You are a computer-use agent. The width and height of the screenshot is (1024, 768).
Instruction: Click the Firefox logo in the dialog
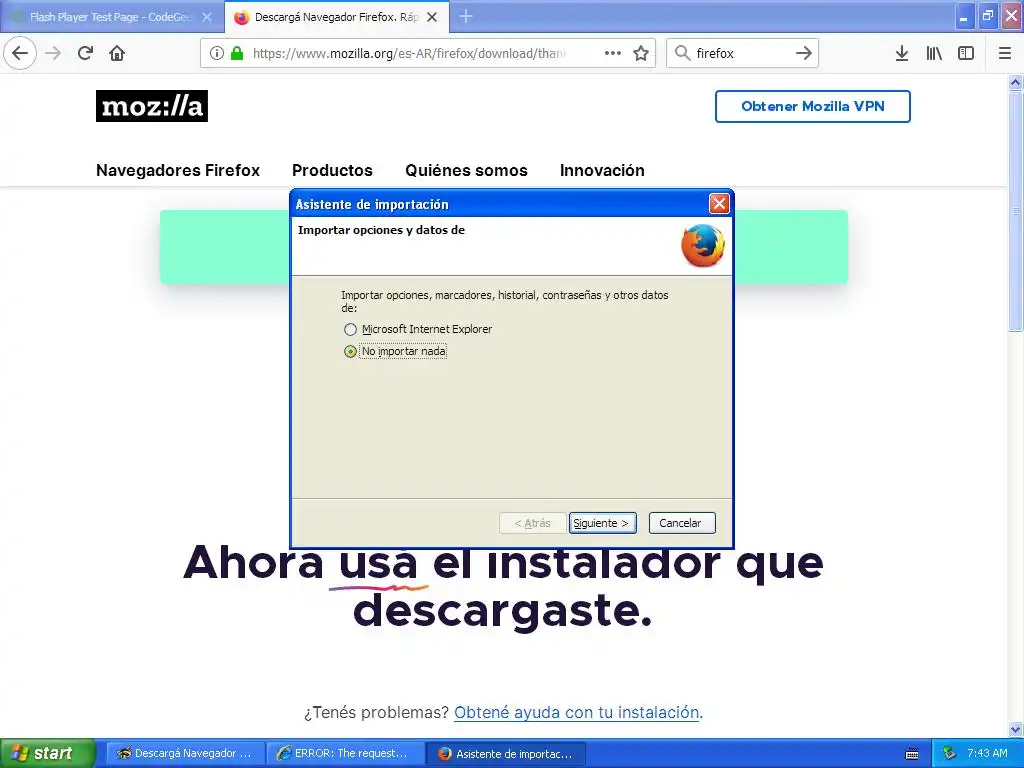[x=703, y=246]
